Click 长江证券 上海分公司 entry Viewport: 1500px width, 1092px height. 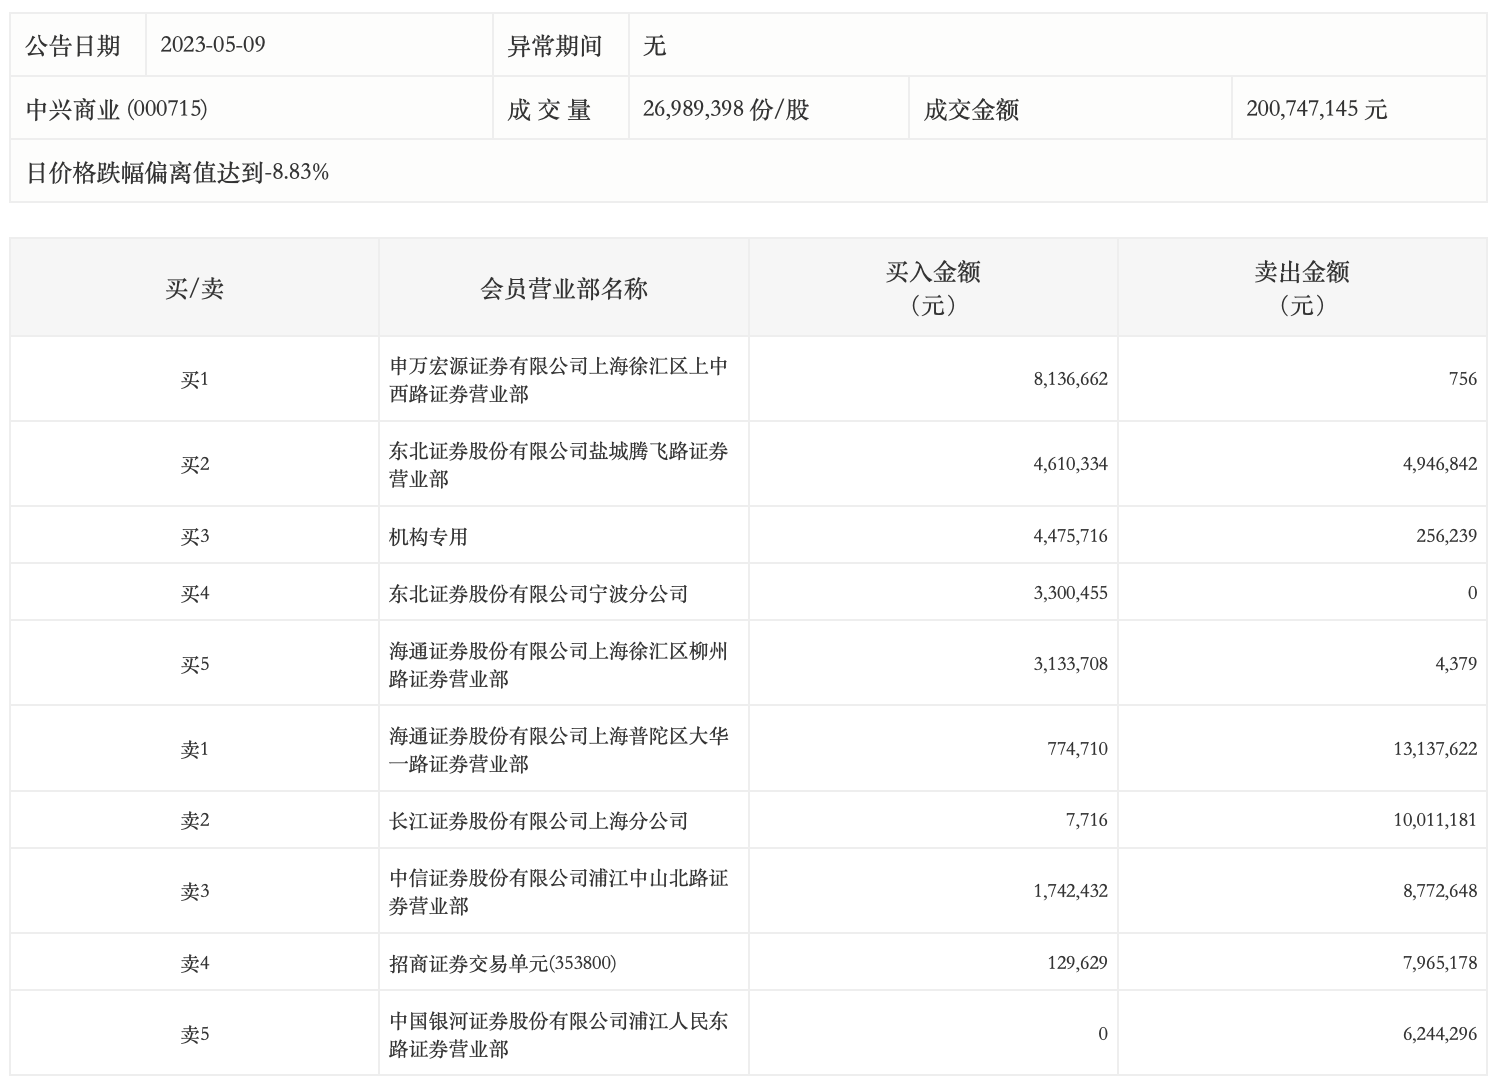coord(538,821)
